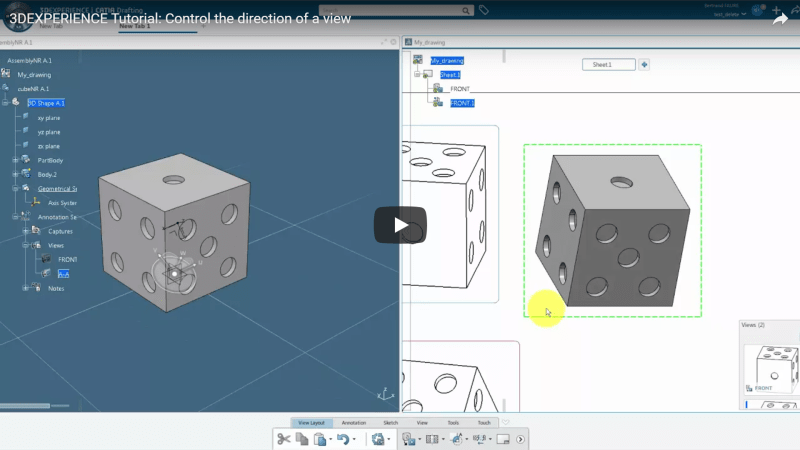
Task: Click the Copy tool icon
Action: (x=302, y=439)
